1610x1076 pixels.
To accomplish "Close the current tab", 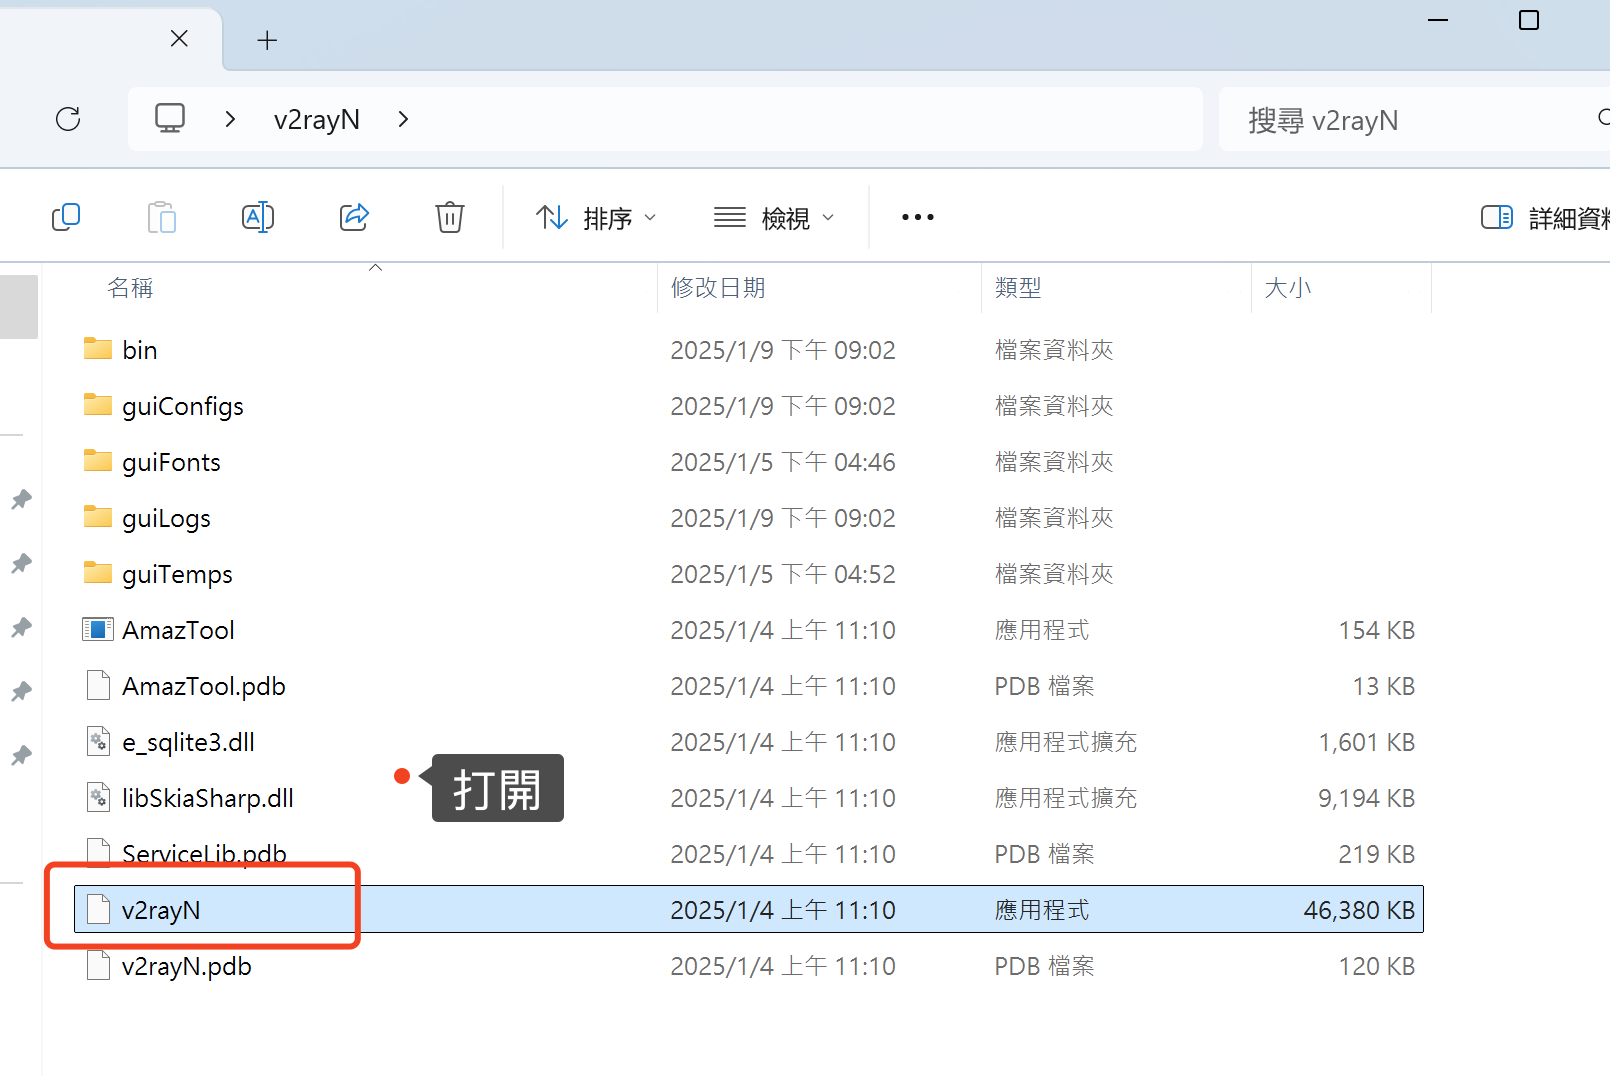I will (179, 38).
